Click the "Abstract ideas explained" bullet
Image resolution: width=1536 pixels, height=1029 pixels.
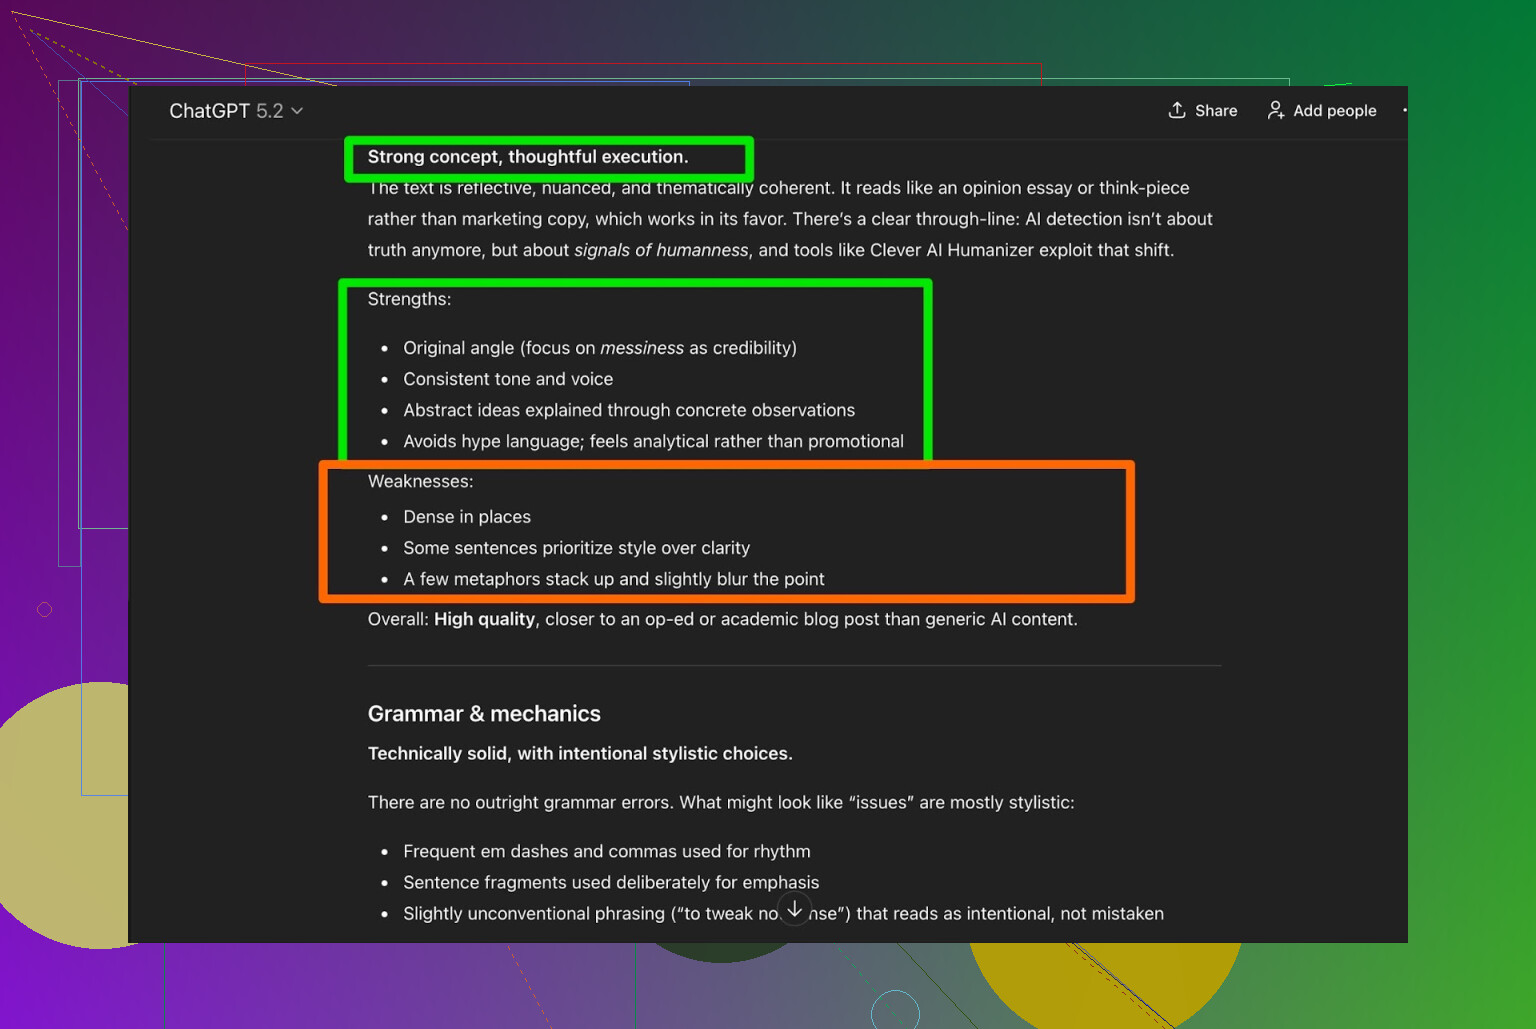(628, 410)
